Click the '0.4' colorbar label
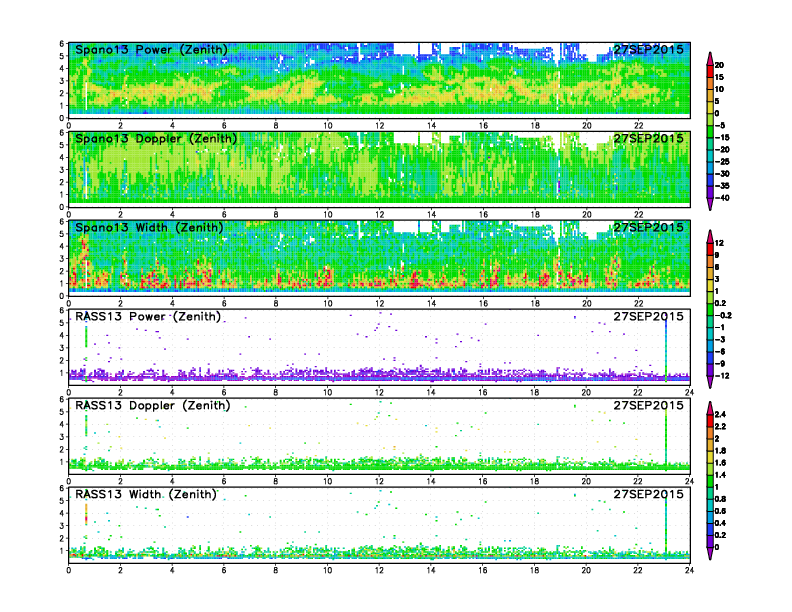Image resolution: width=792 pixels, height=612 pixels. click(x=720, y=524)
